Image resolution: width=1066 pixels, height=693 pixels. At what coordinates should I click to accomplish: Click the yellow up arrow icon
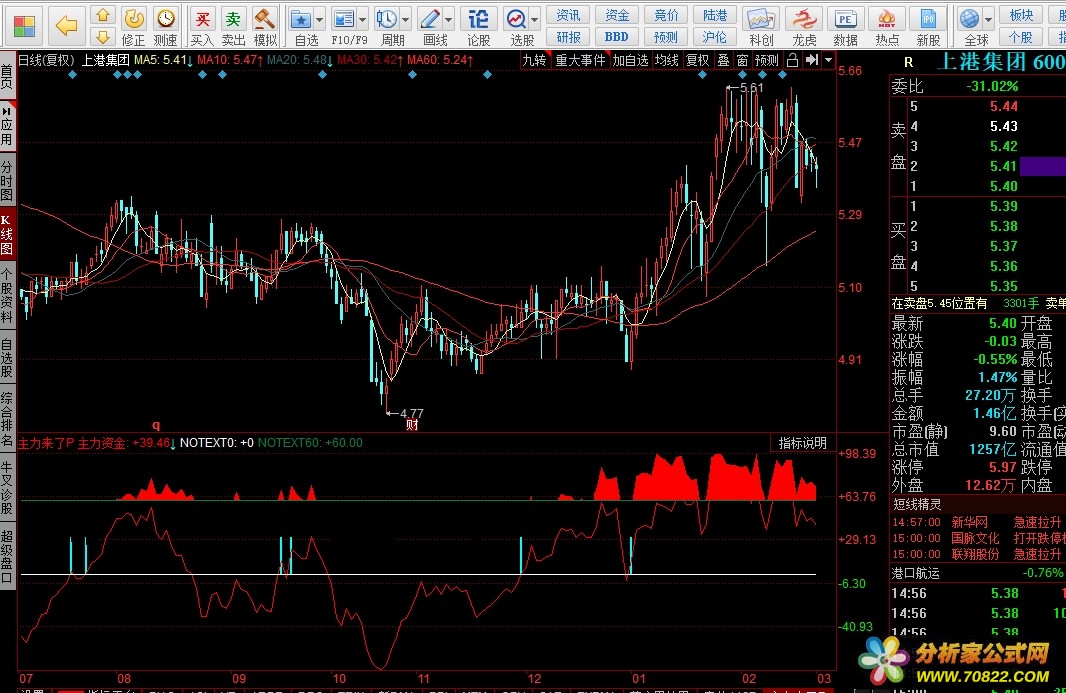click(102, 15)
